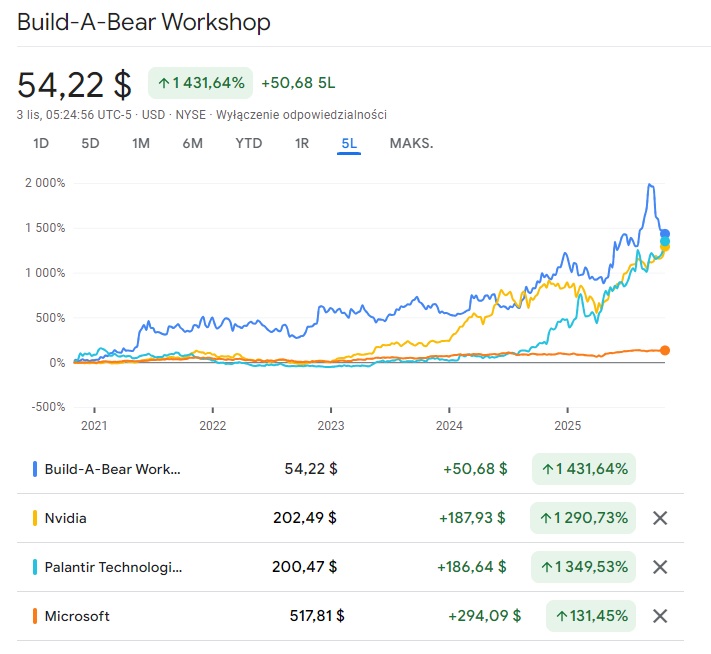
Task: Show the 1M chart range
Action: point(141,143)
